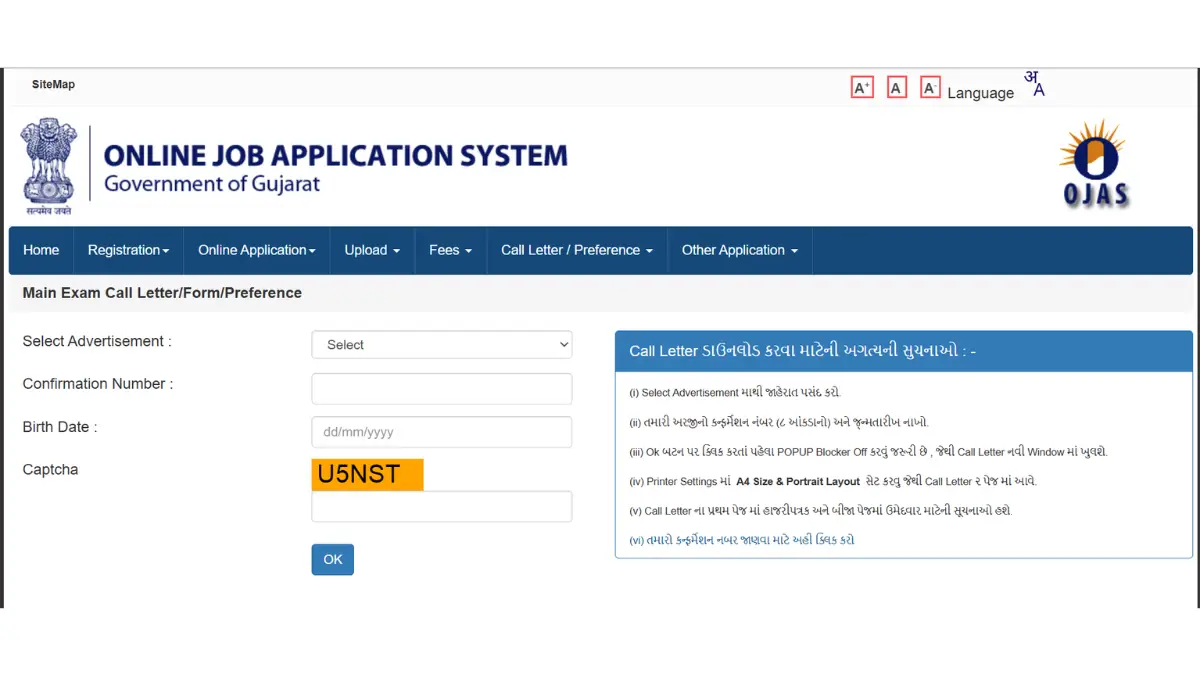Click the OJAS logo
Screen dimensions: 1200x675
coord(1094,165)
